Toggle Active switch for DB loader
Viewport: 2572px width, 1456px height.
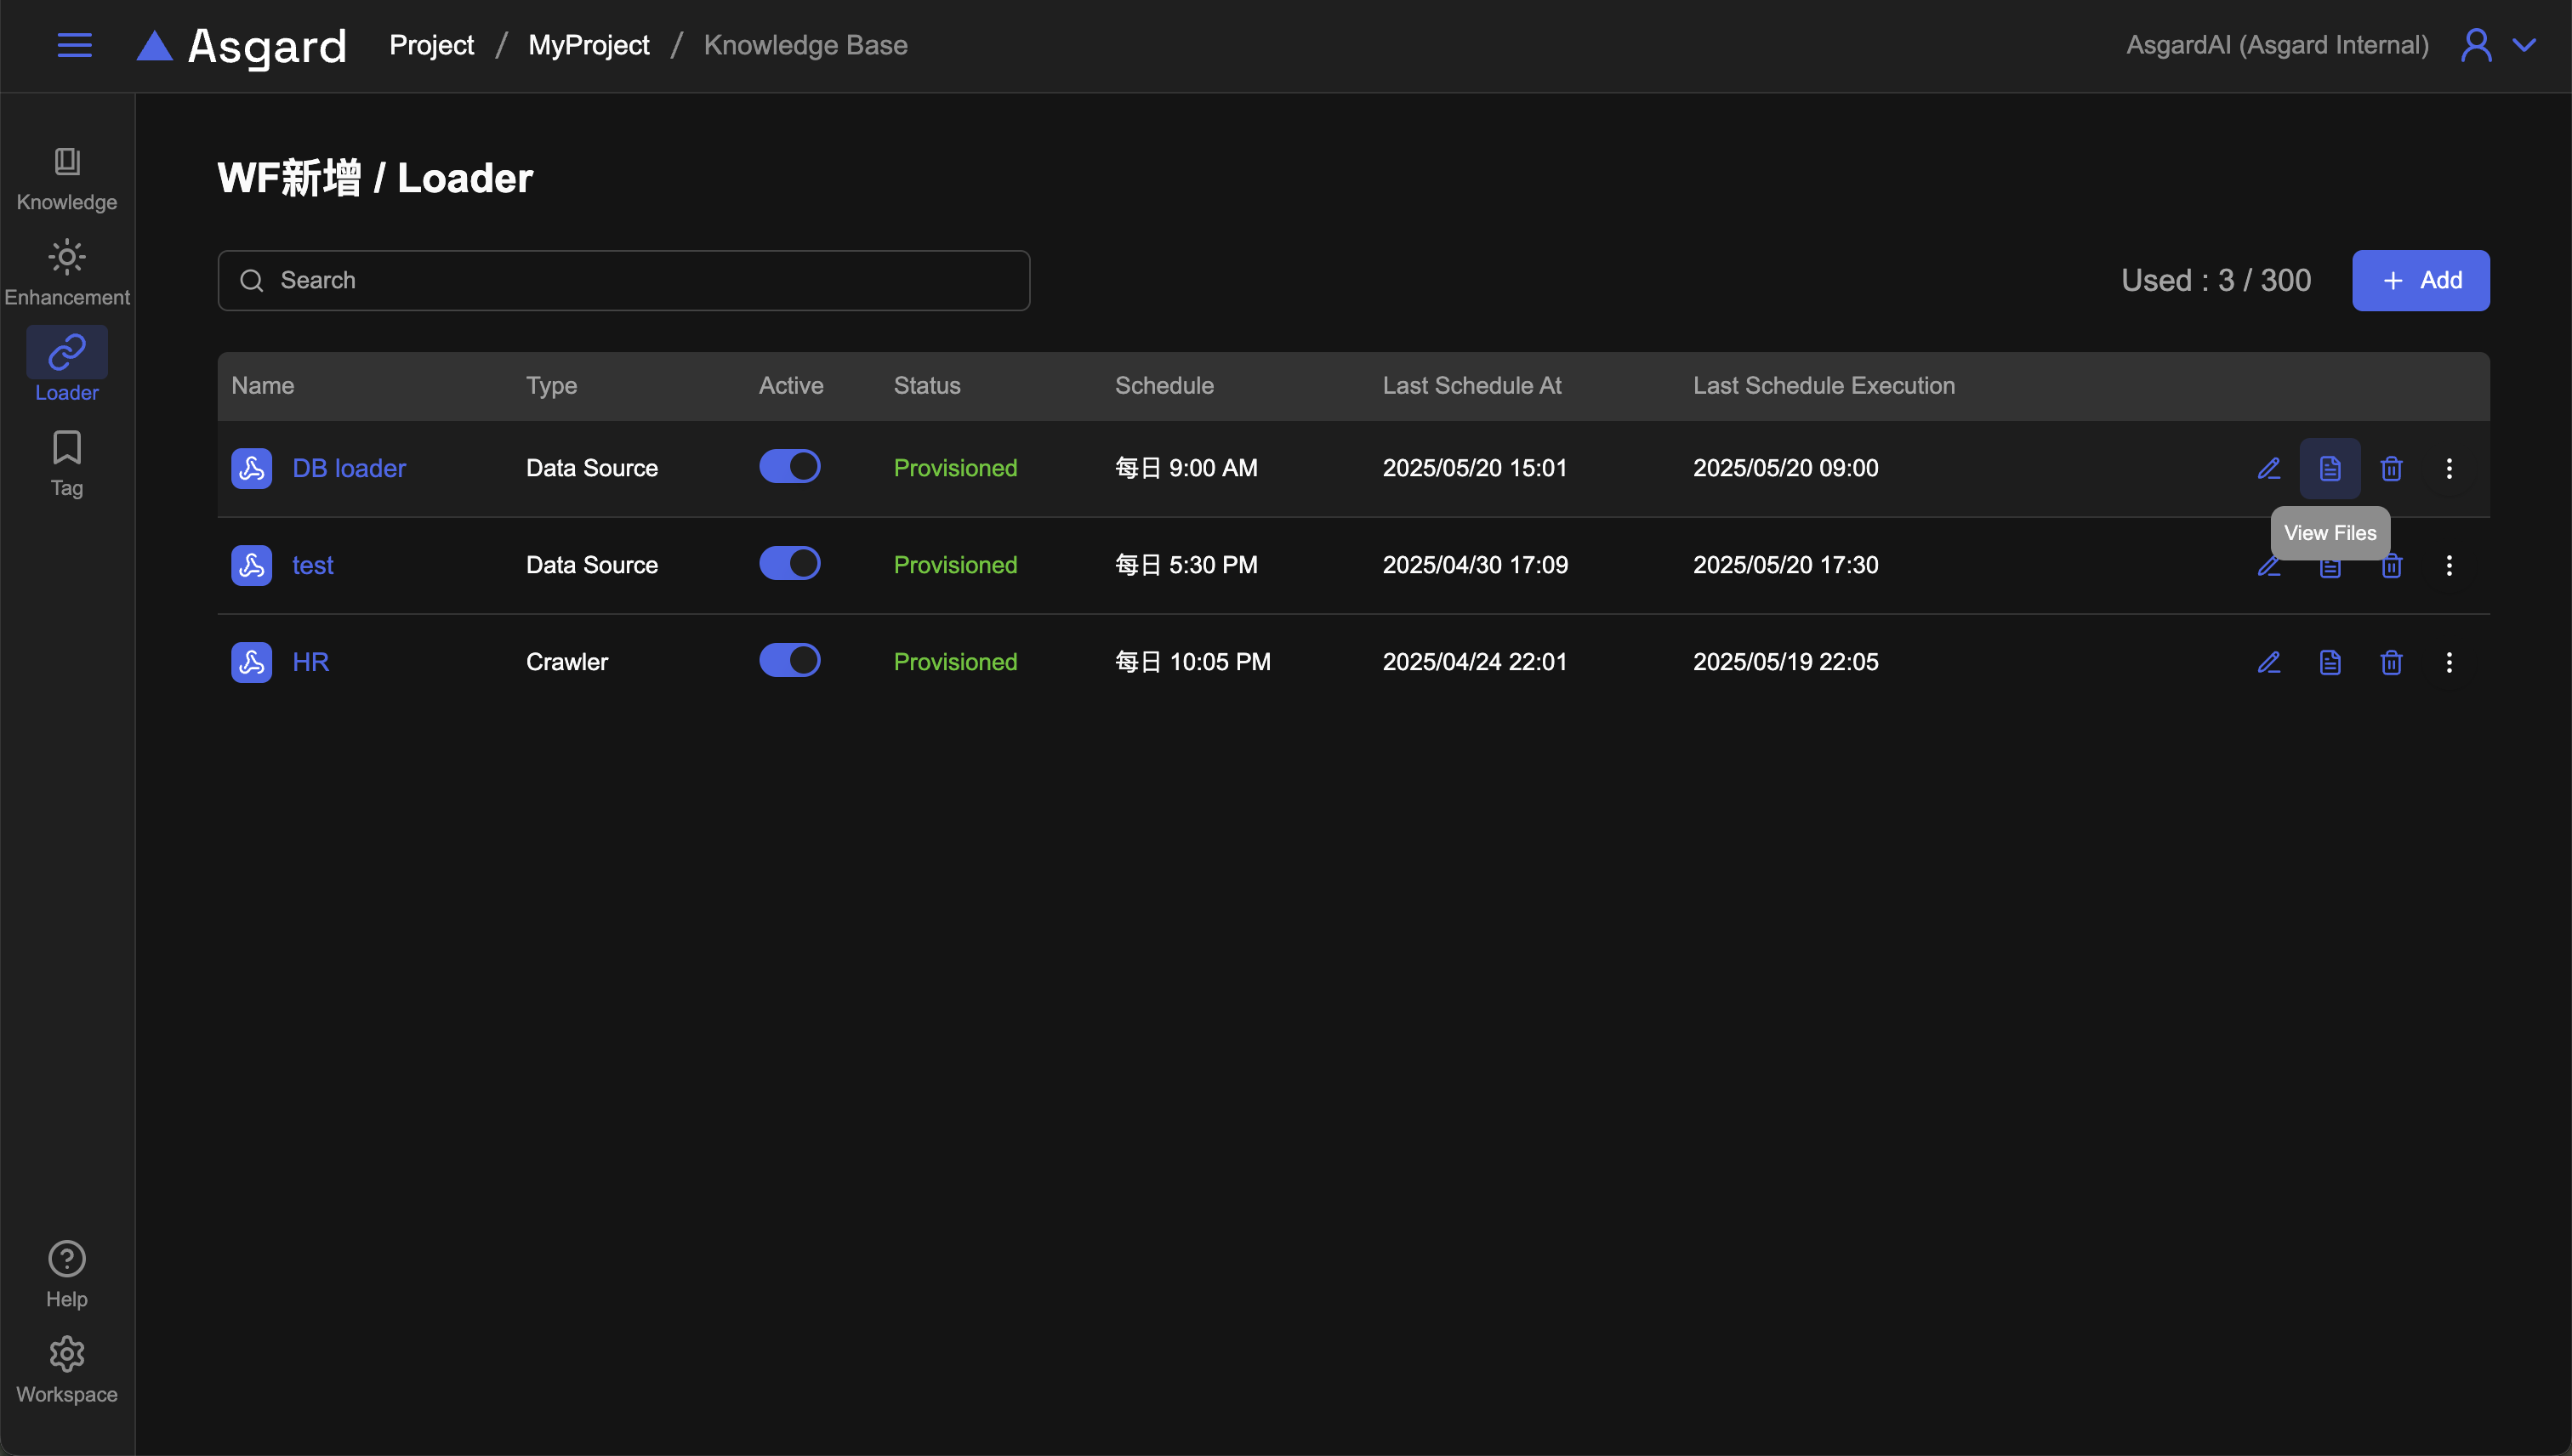pos(789,466)
